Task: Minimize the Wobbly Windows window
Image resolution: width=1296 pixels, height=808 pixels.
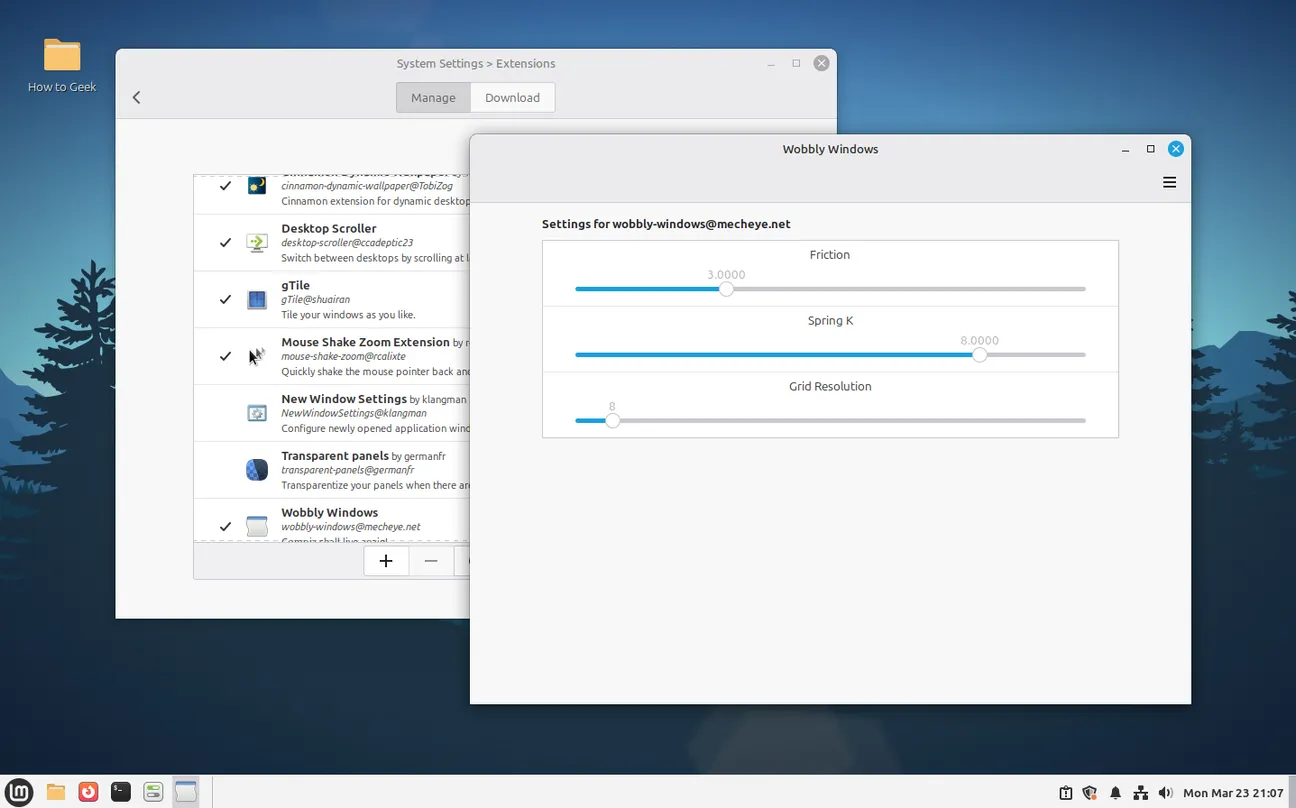Action: 1126,149
